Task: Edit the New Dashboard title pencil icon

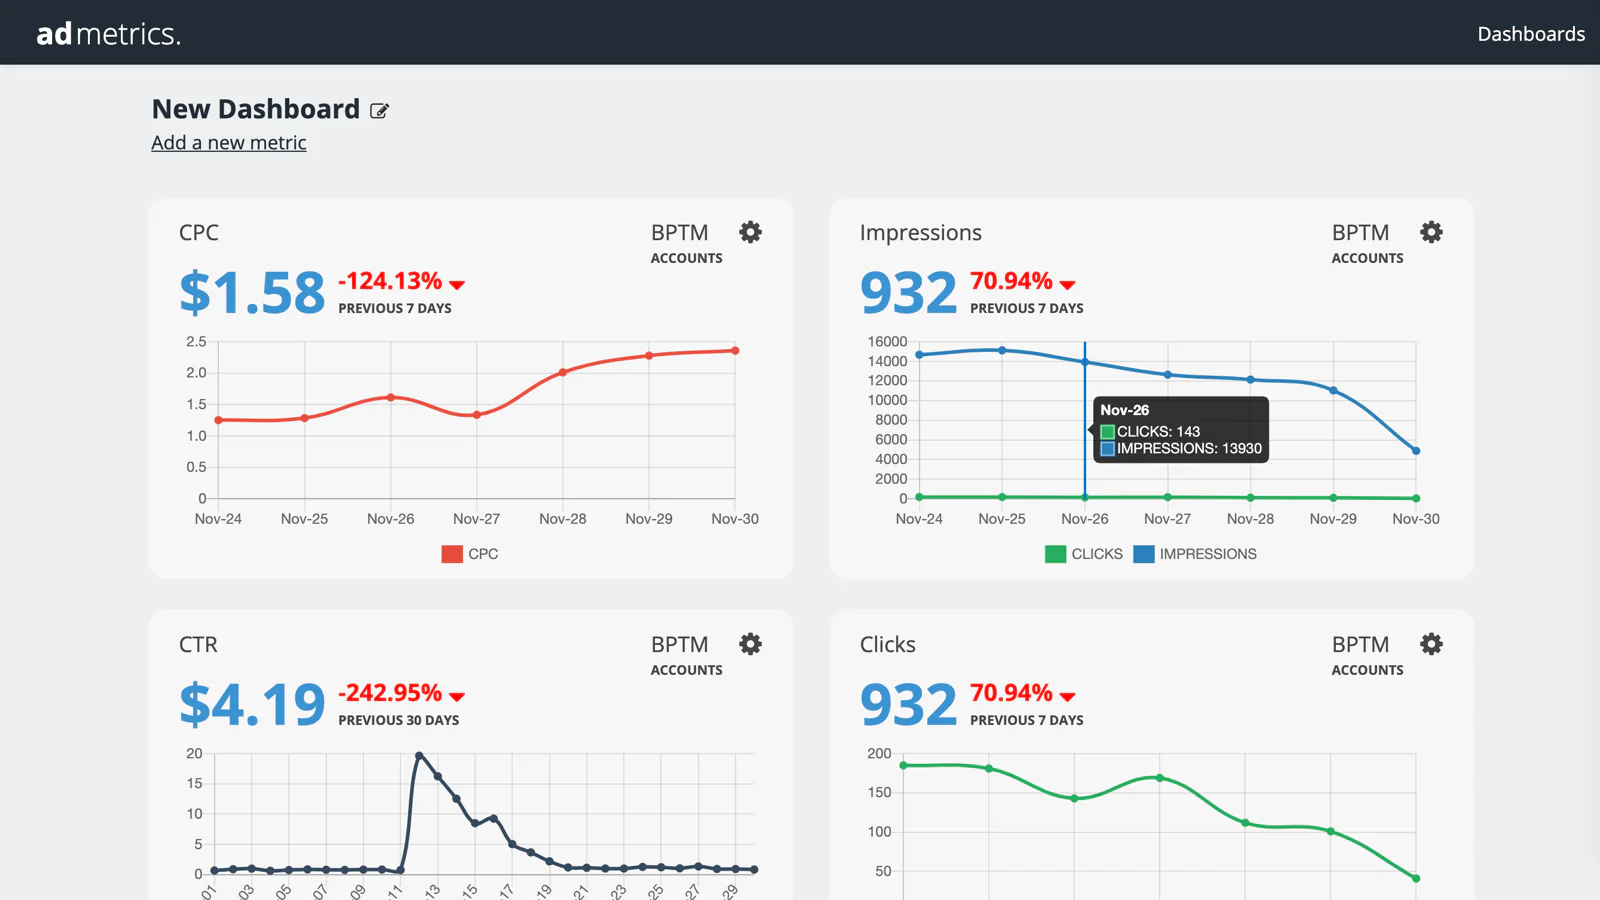Action: click(x=379, y=111)
